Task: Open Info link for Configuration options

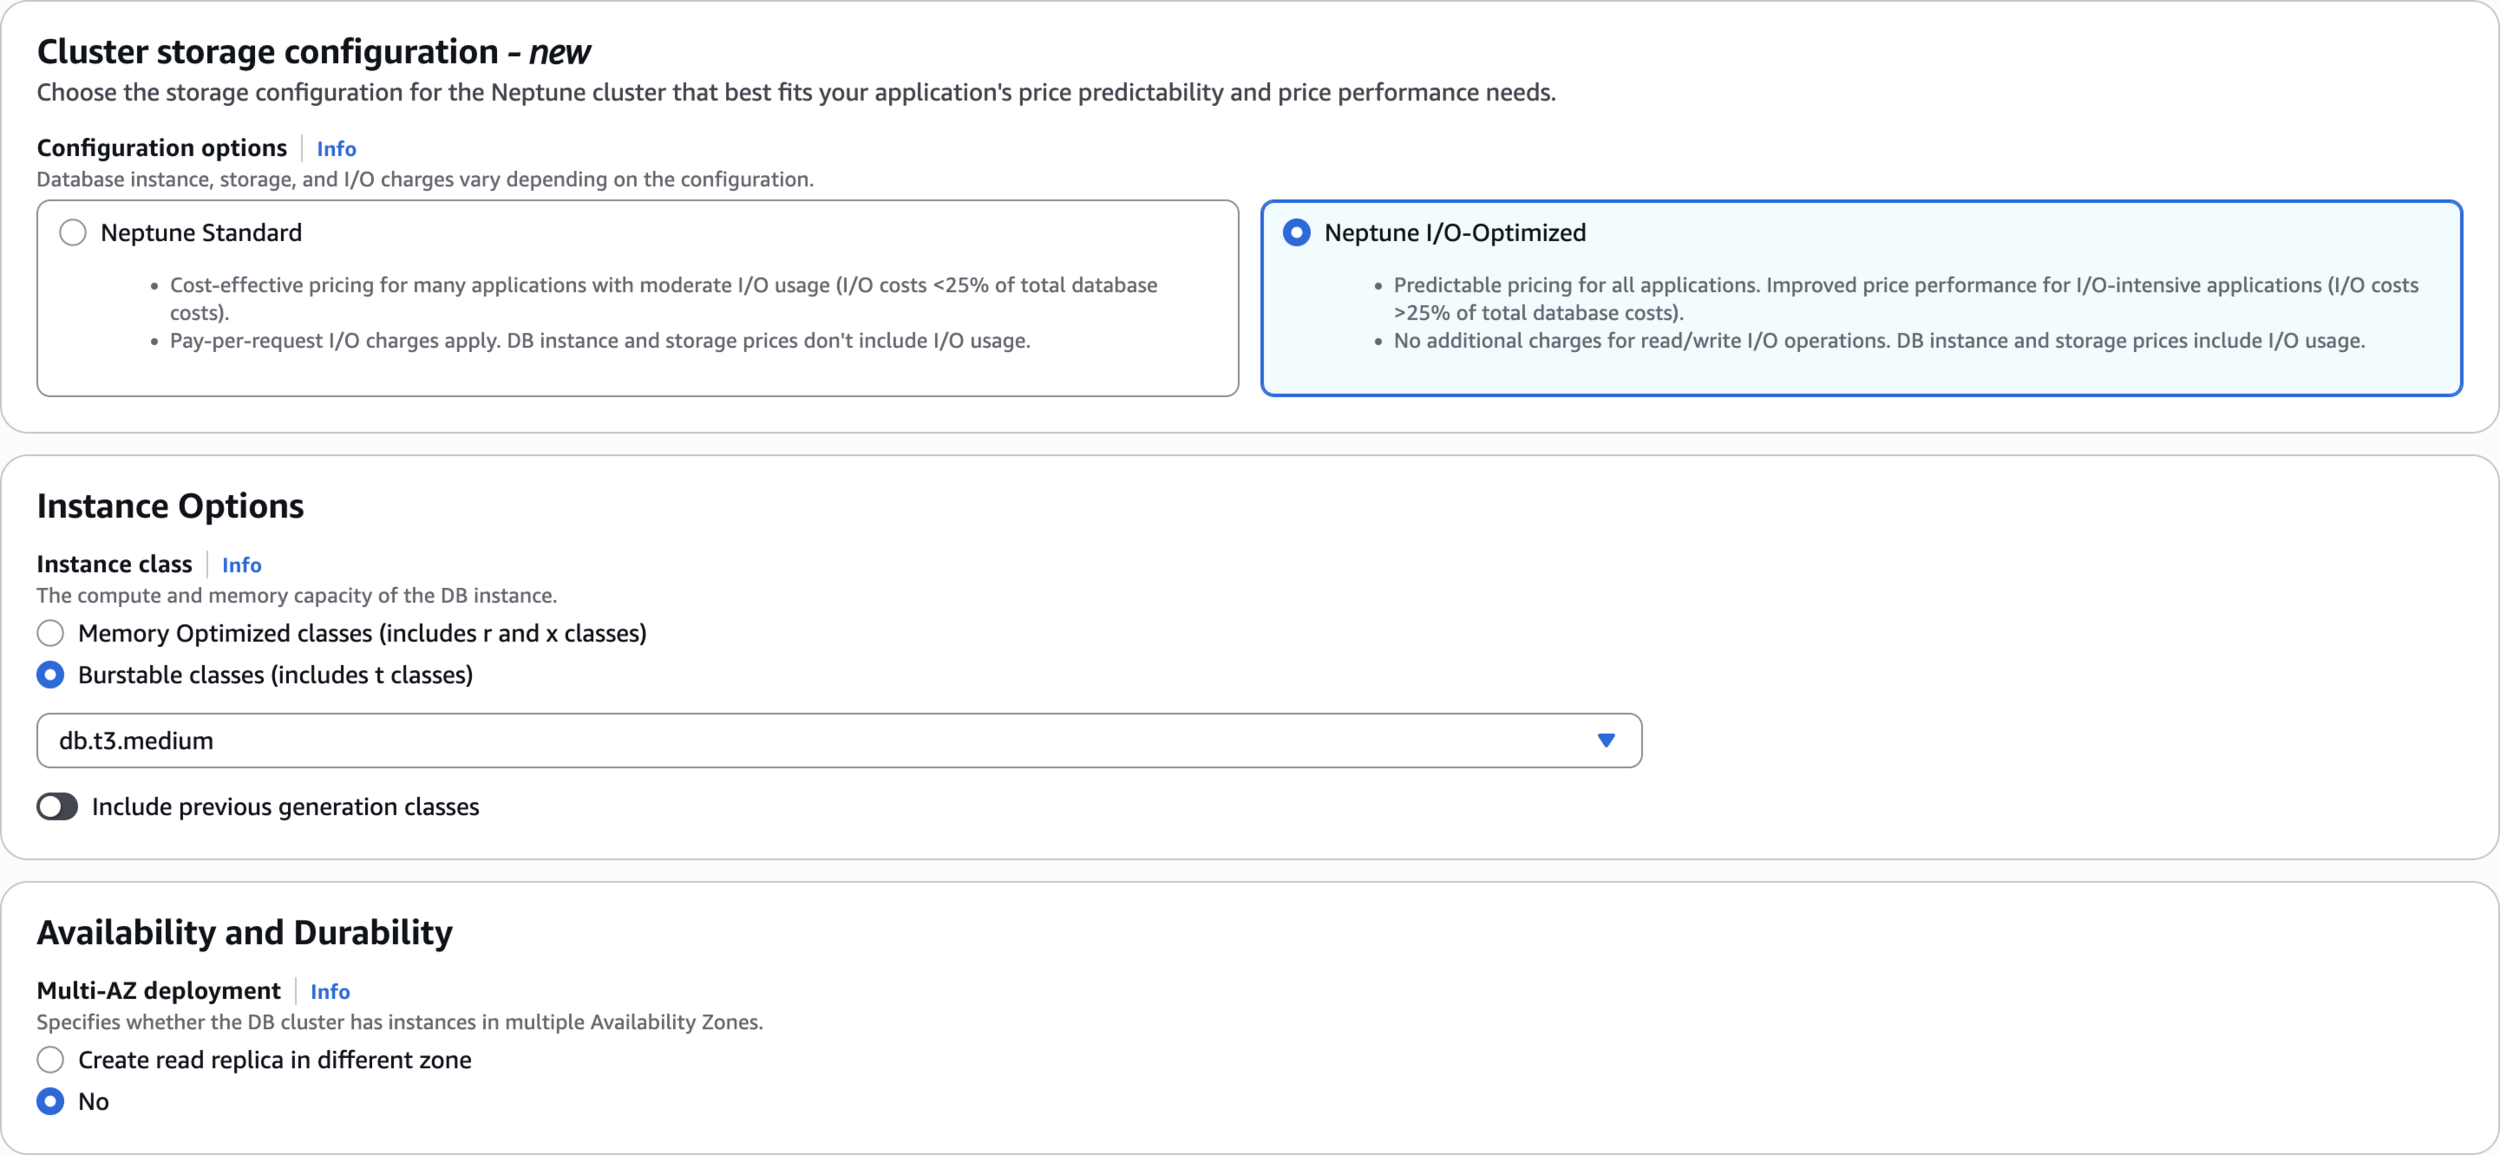Action: tap(336, 149)
